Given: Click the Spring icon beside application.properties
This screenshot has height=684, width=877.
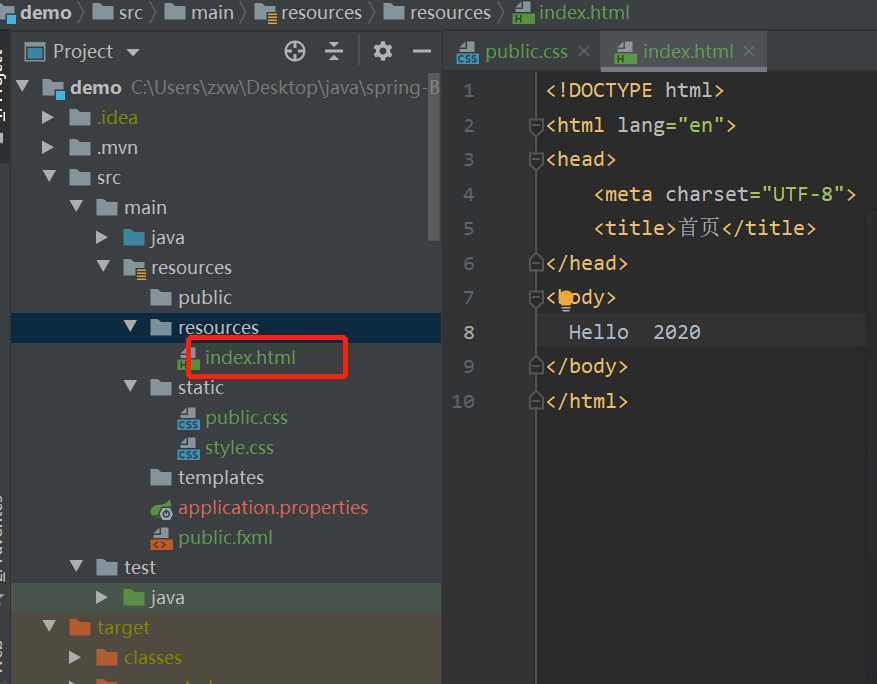Looking at the screenshot, I should coord(161,509).
